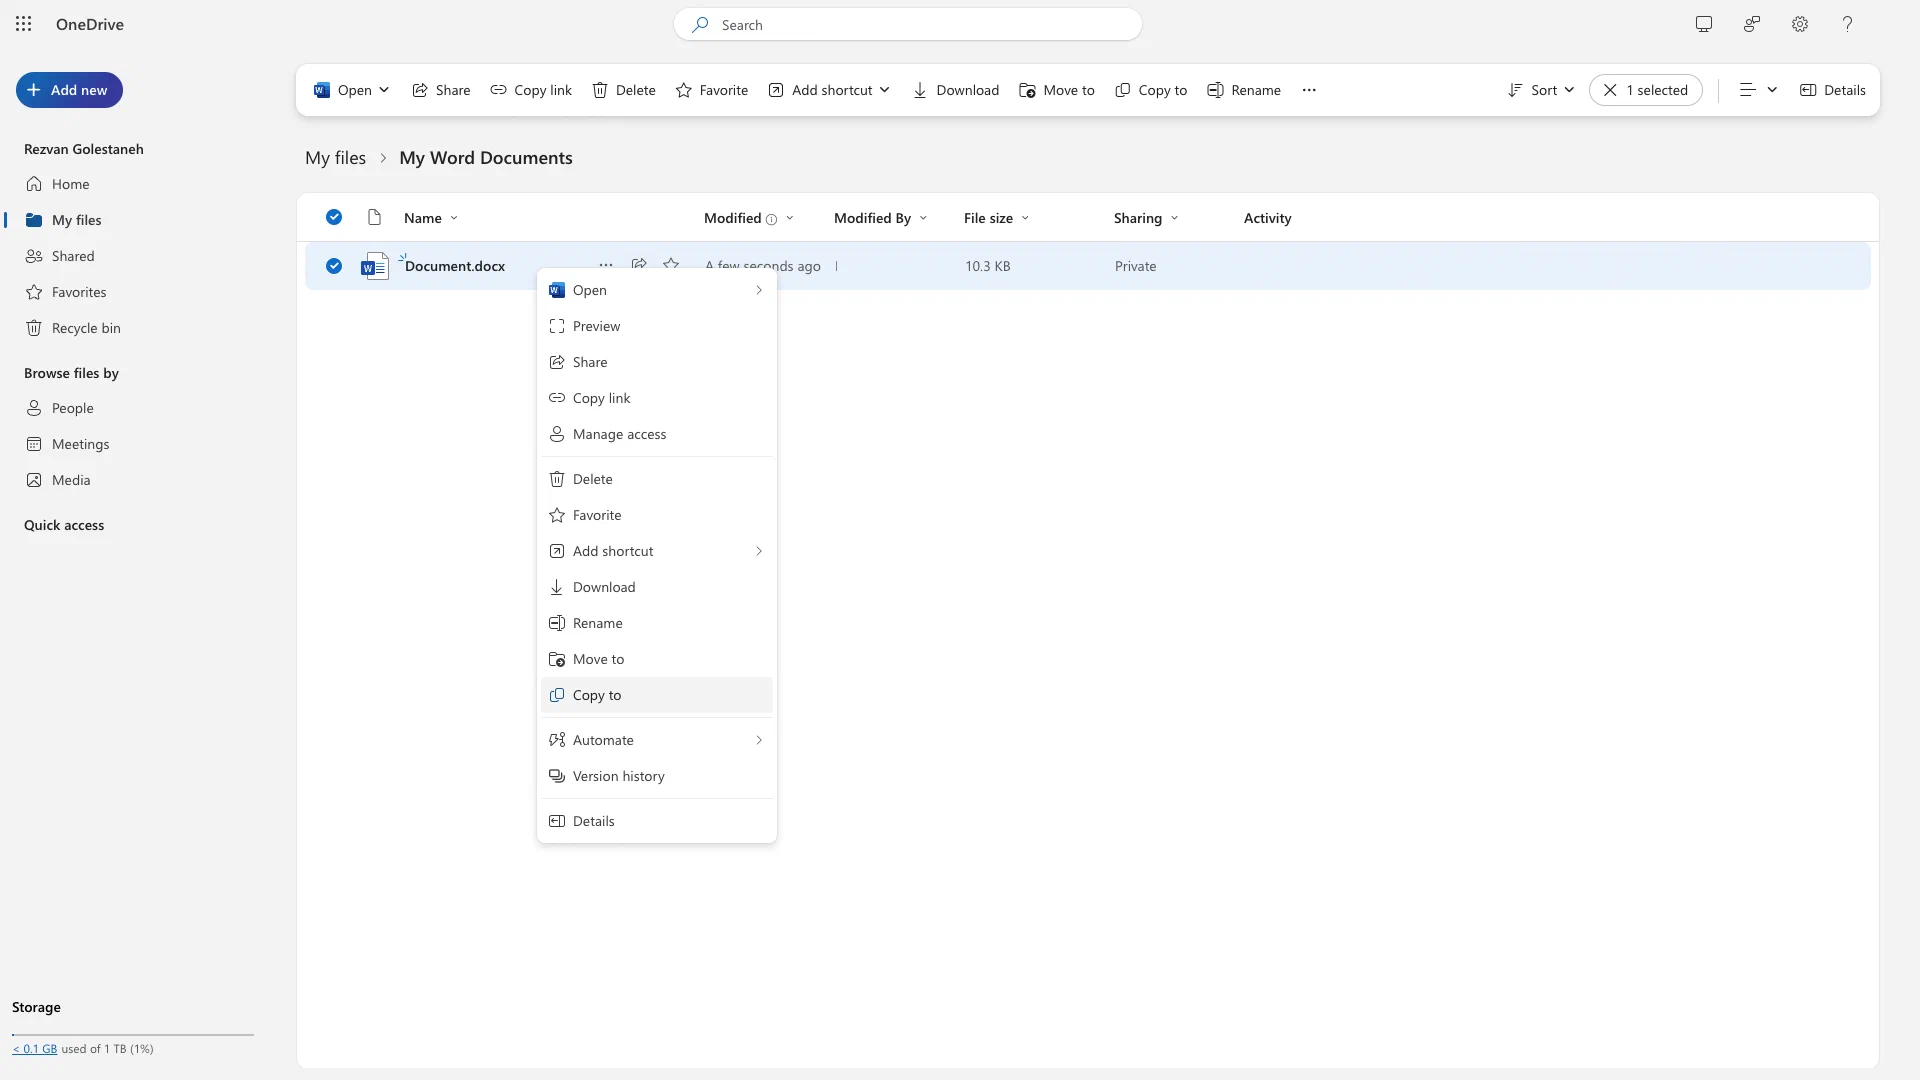Go to My files breadcrumb

click(x=335, y=158)
